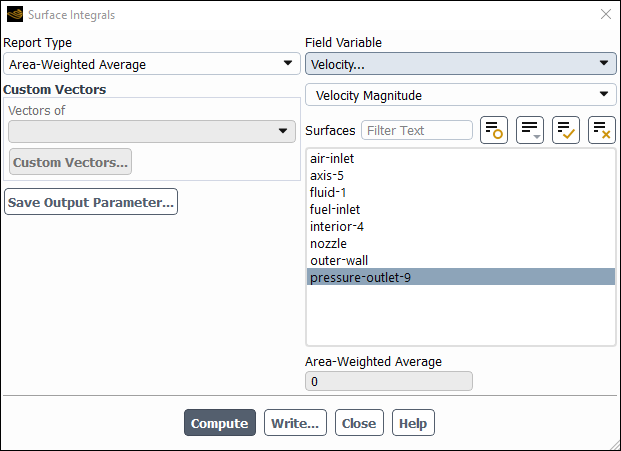This screenshot has width=621, height=451.
Task: Close the Surface Integrals dialog window
Action: tap(606, 15)
